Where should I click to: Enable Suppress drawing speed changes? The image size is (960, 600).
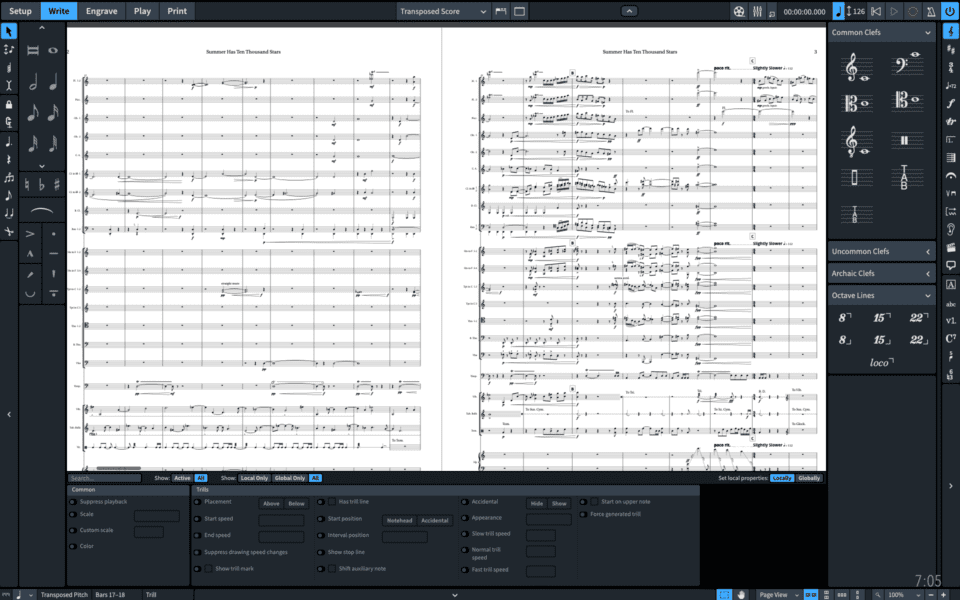tap(198, 551)
